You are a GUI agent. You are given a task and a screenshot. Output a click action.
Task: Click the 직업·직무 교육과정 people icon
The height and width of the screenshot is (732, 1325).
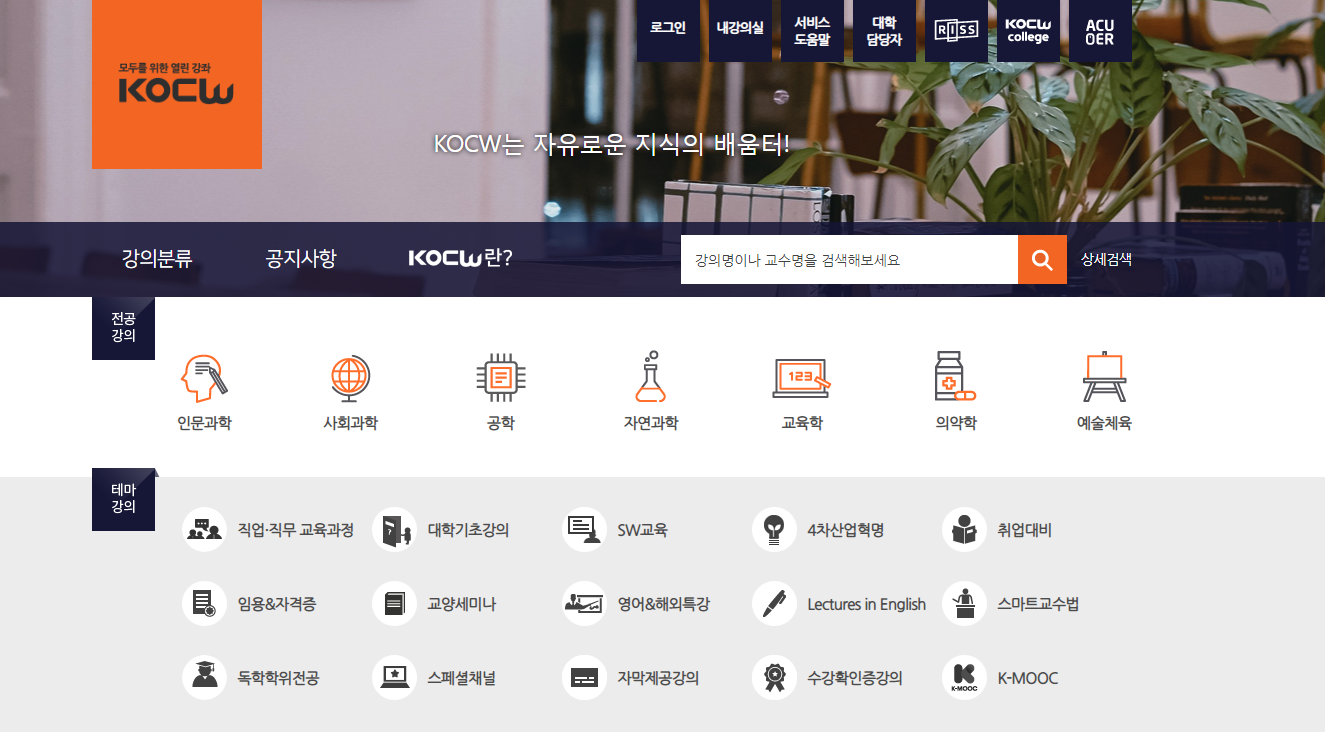coord(204,530)
